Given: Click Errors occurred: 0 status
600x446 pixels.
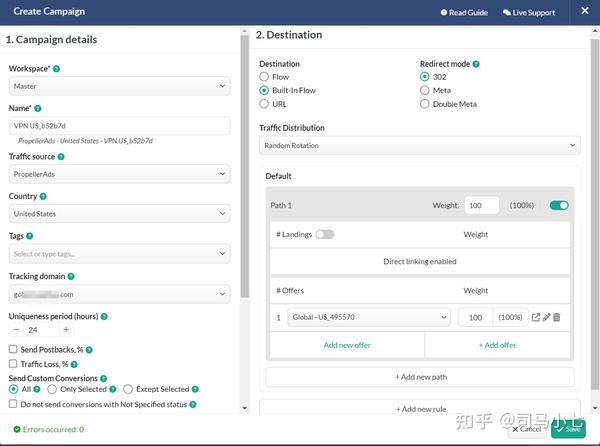Looking at the screenshot, I should [49, 430].
